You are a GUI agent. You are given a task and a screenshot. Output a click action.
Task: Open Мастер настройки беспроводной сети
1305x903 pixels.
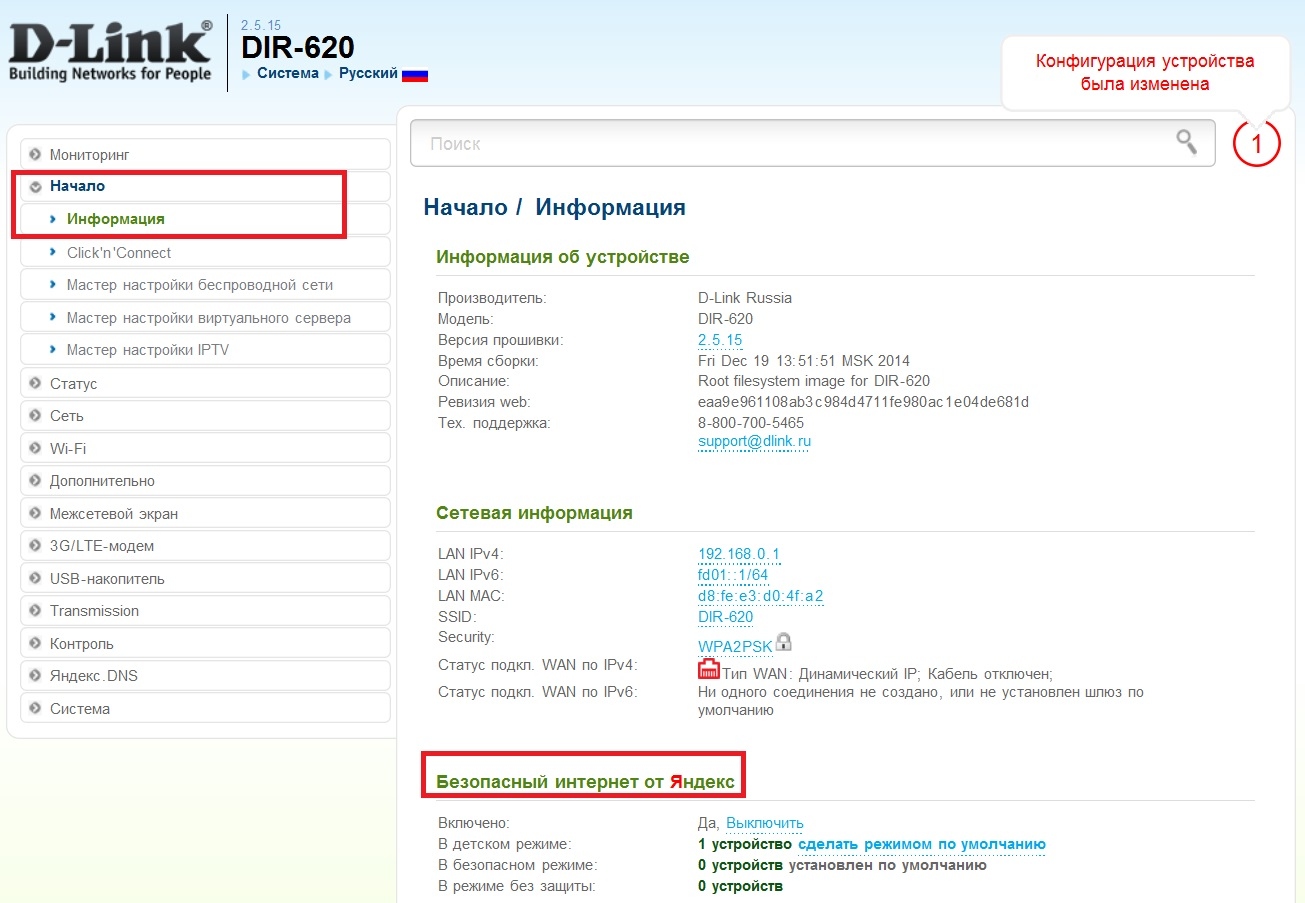point(199,285)
